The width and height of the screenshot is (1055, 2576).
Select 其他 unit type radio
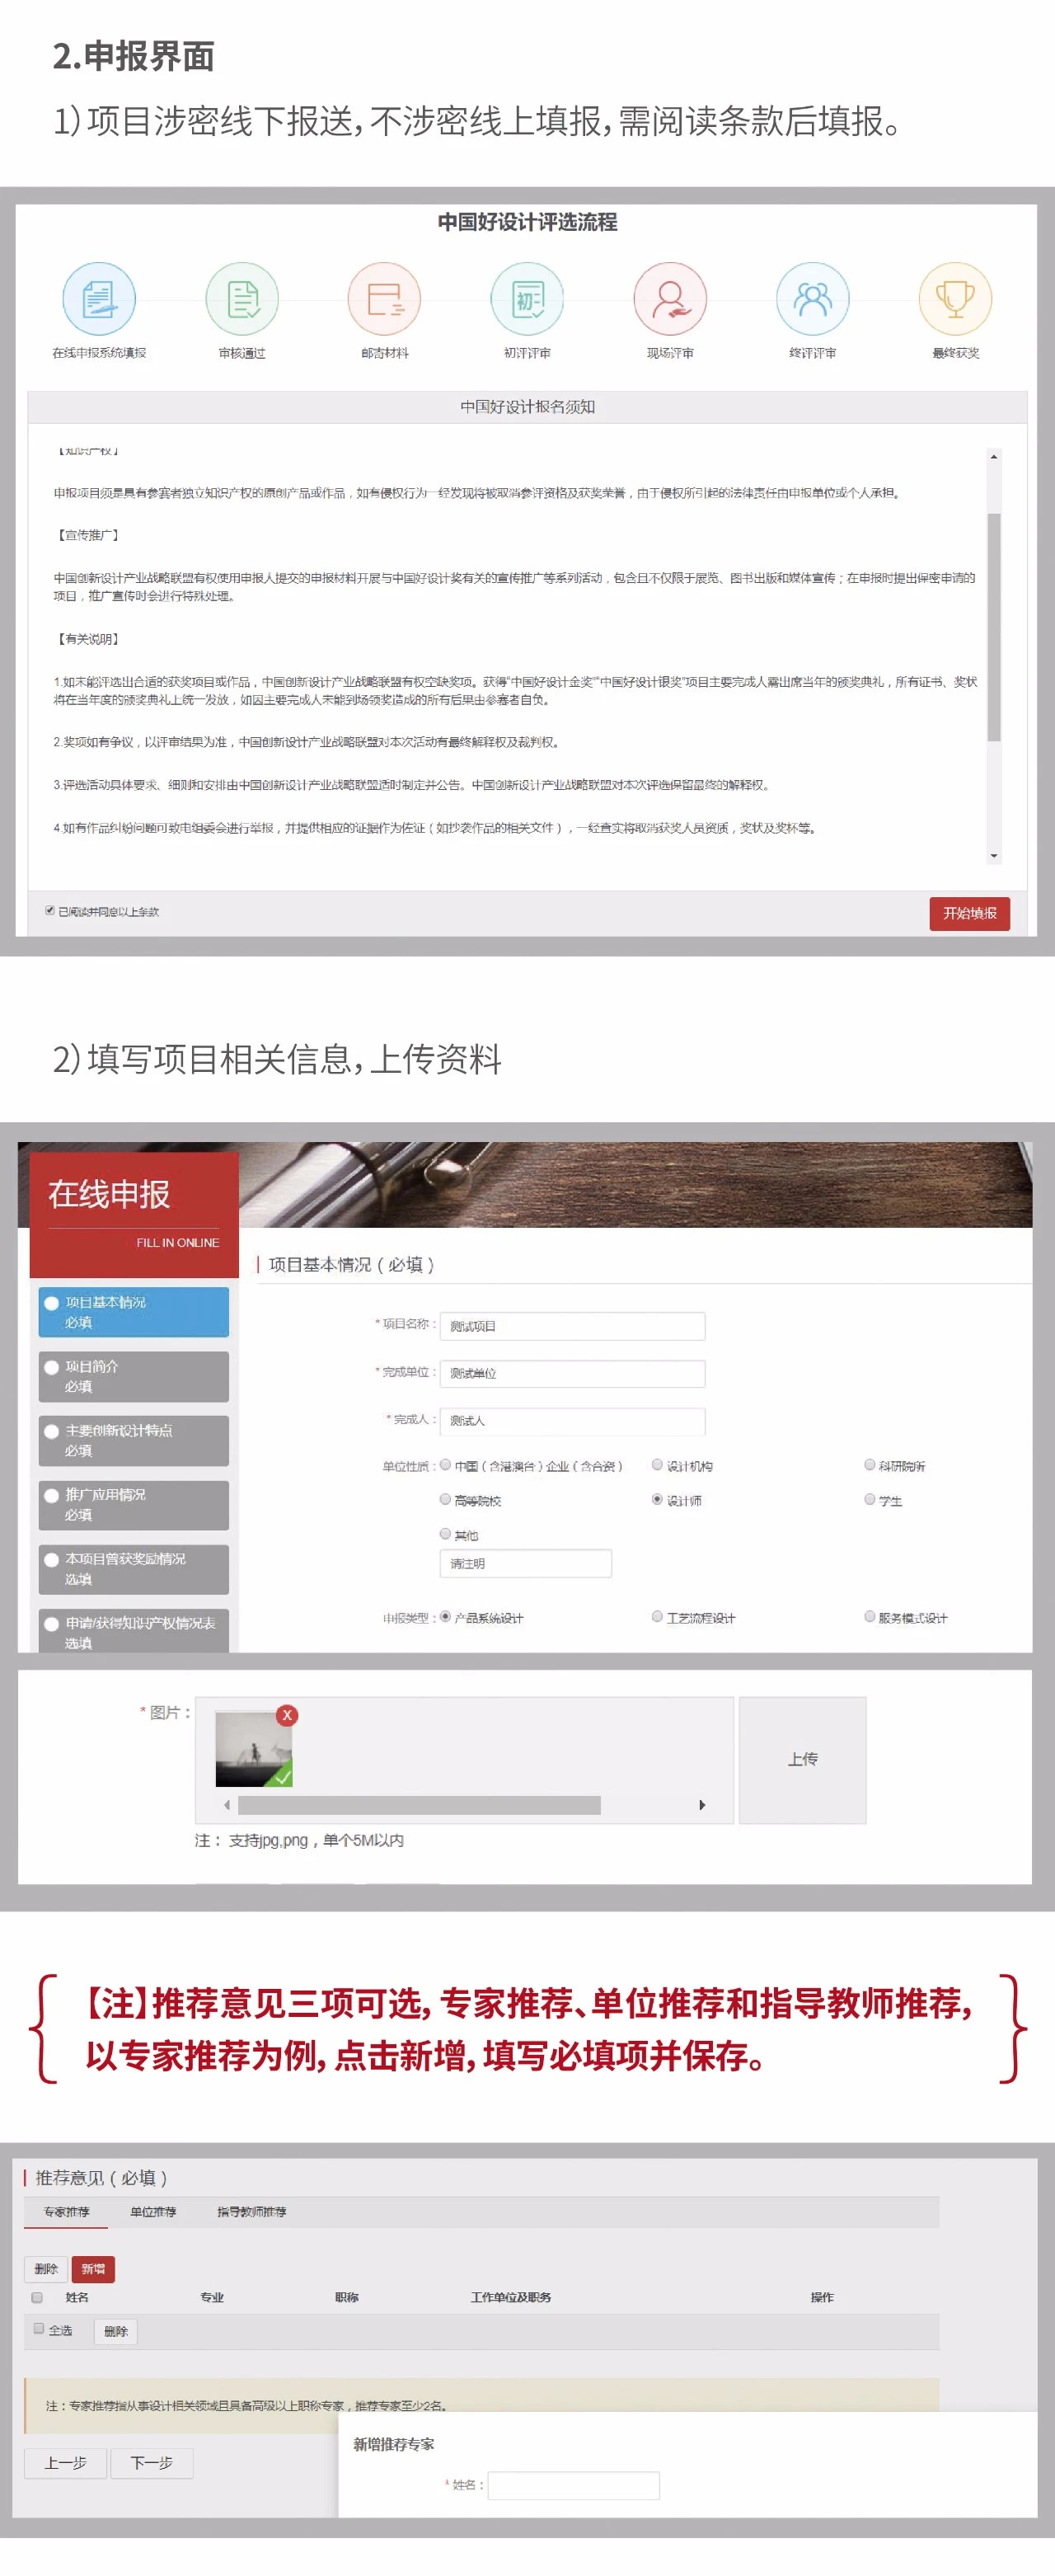[x=445, y=1533]
